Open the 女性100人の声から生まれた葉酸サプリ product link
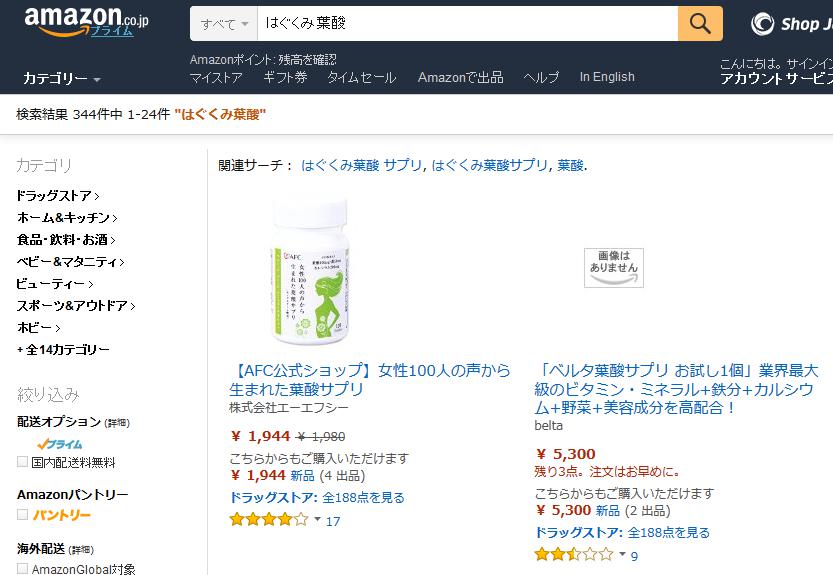This screenshot has height=575, width=833. tap(370, 379)
